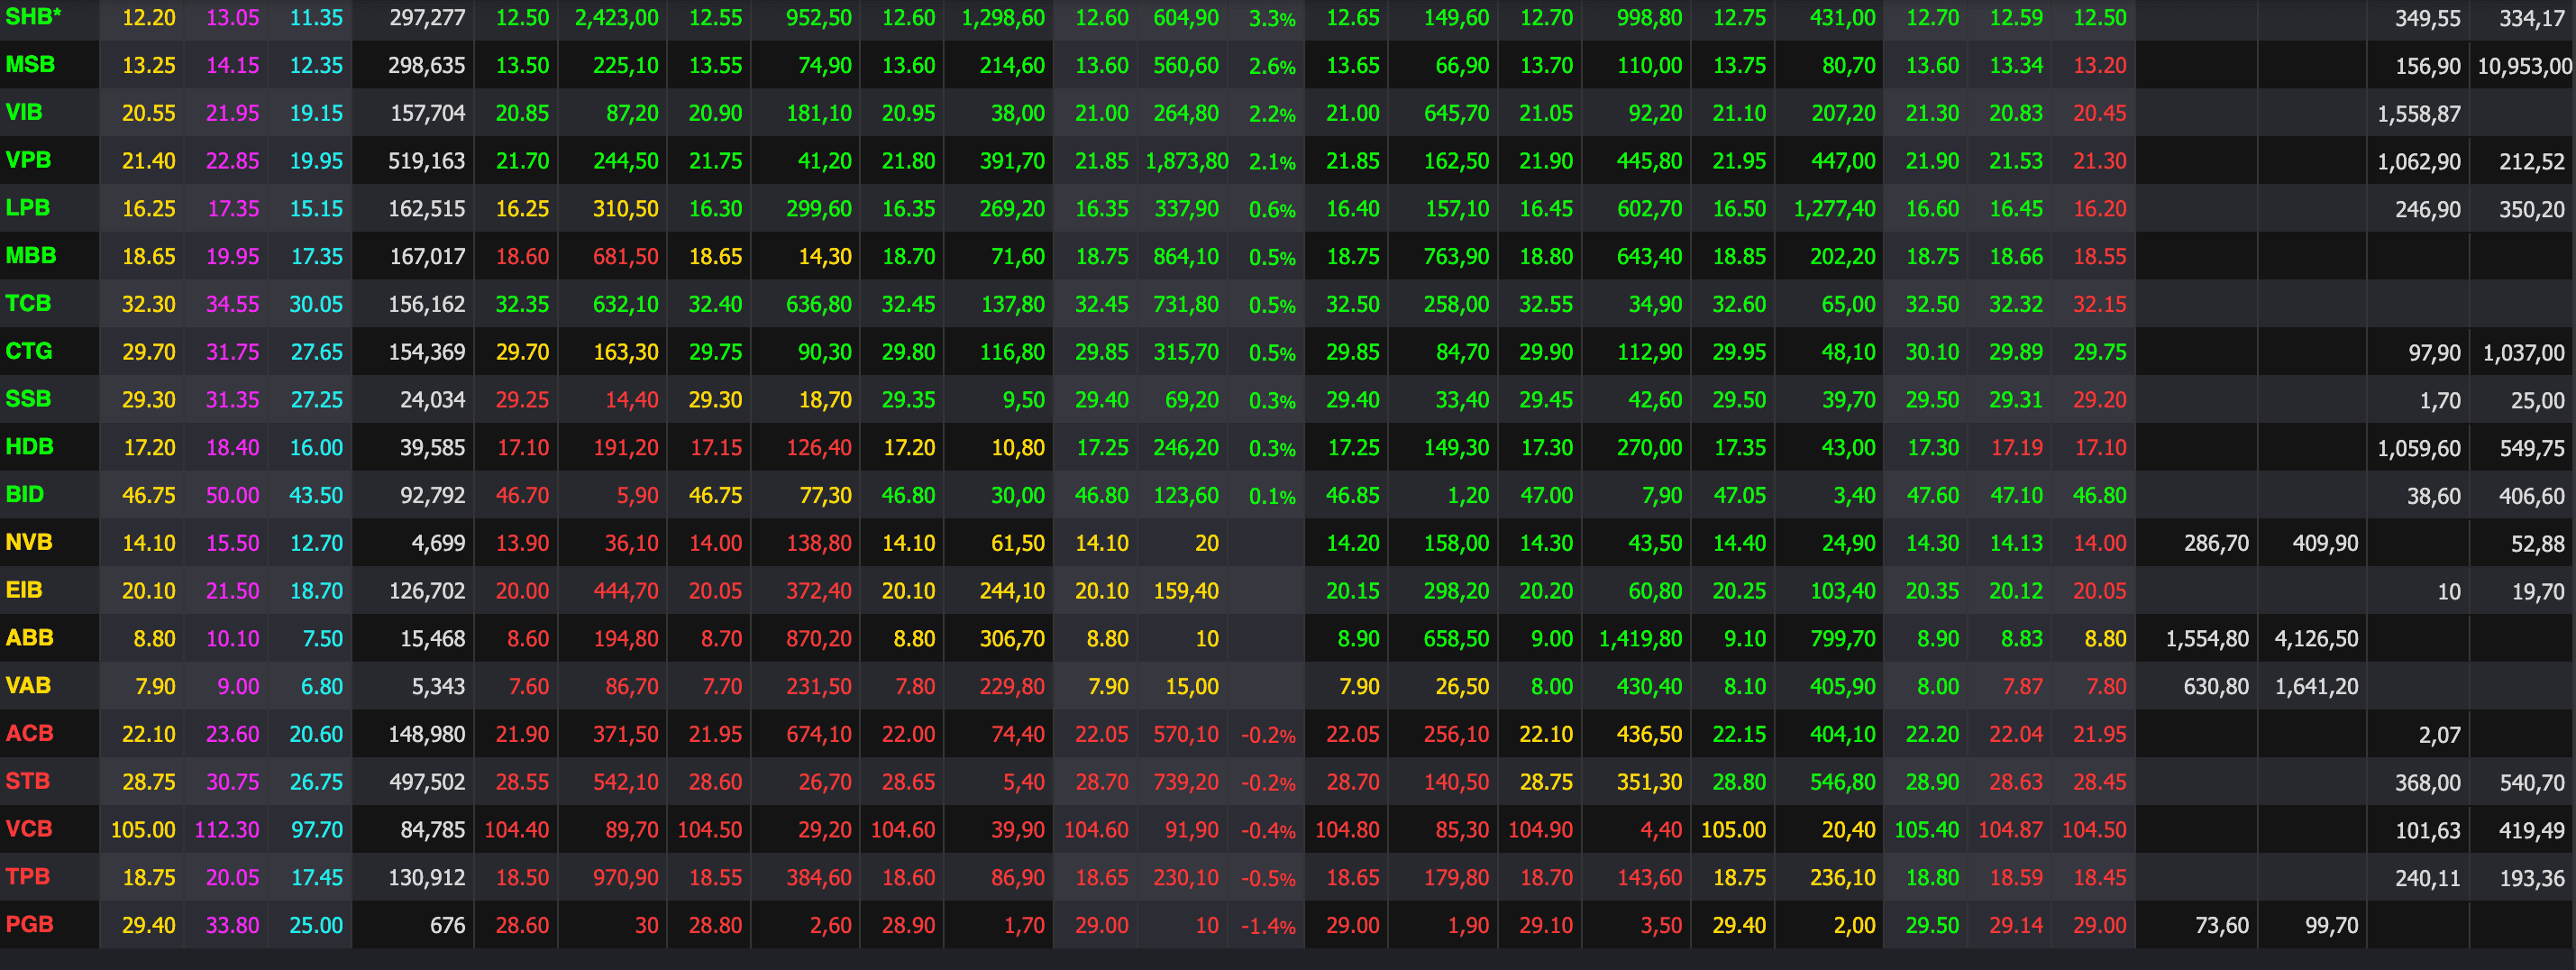Image resolution: width=2576 pixels, height=970 pixels.
Task: Click CTG foreign value 1,037,00
Action: tap(2524, 352)
